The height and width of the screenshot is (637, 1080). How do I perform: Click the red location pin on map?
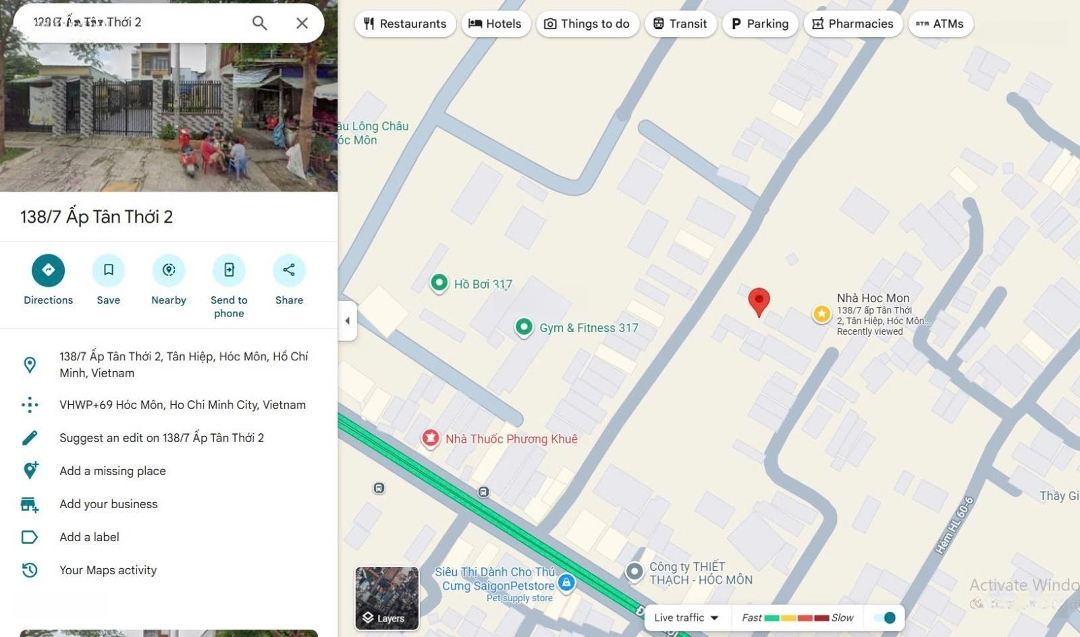[x=759, y=301]
